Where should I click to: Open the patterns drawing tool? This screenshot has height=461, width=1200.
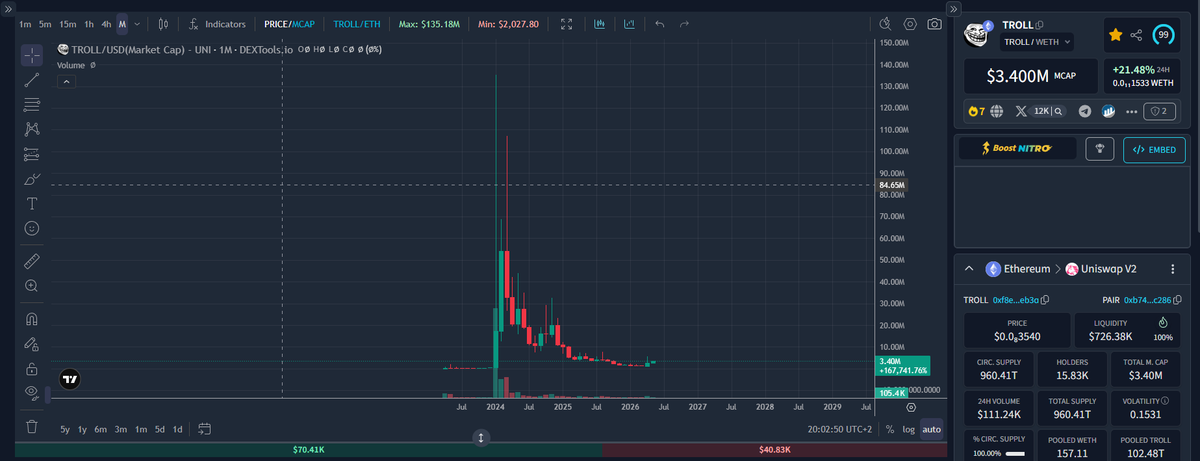31,129
